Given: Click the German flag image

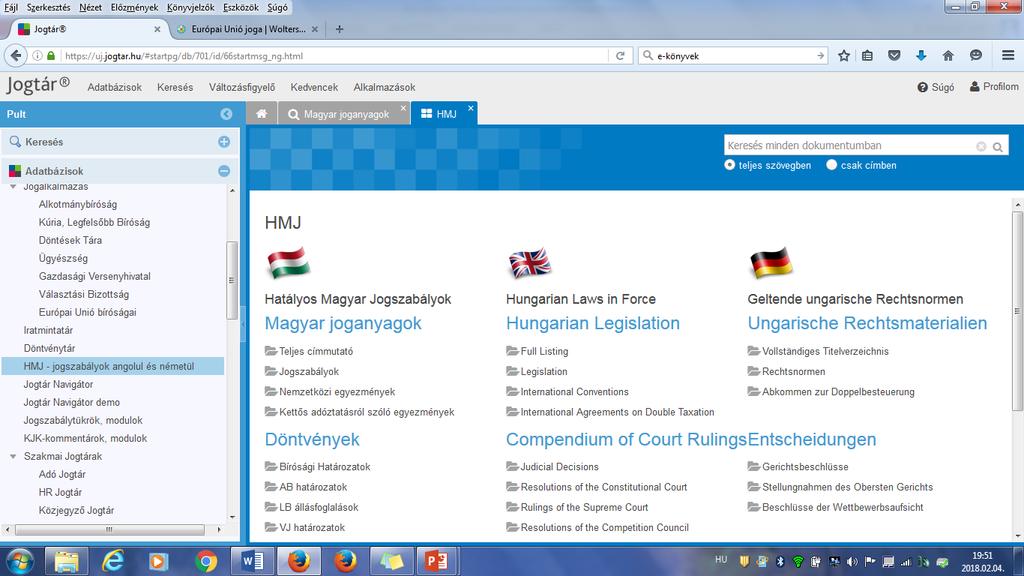Looking at the screenshot, I should pyautogui.click(x=771, y=263).
